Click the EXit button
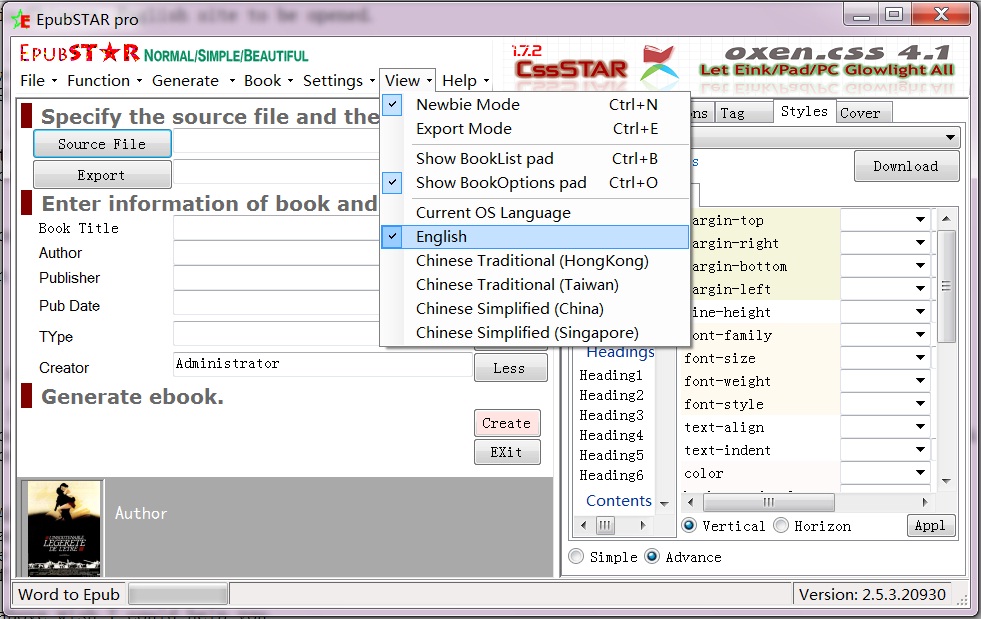 pyautogui.click(x=507, y=452)
